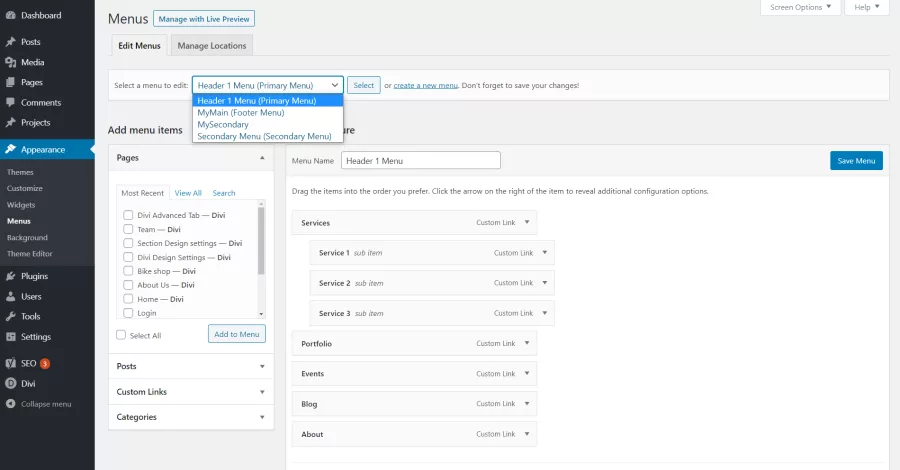This screenshot has height=470, width=900.
Task: Select Secondary Menu (Secondary Menu) option
Action: coord(267,137)
